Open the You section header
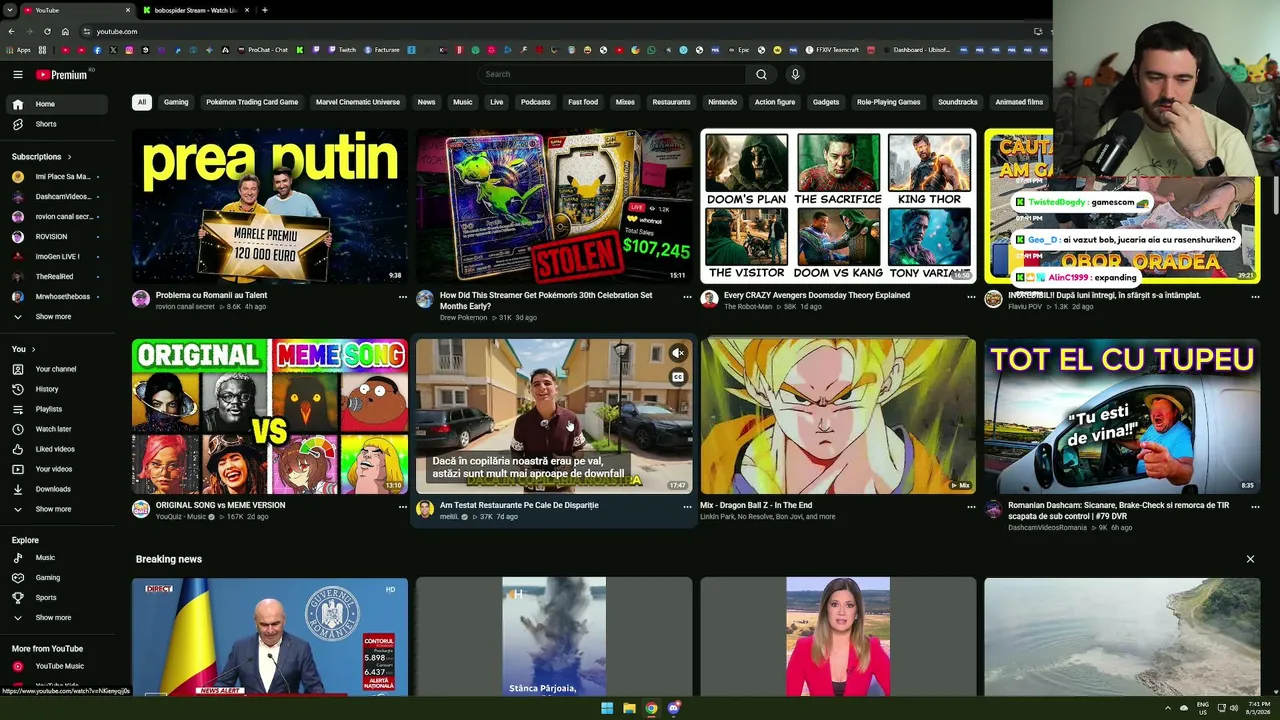This screenshot has width=1280, height=720. pos(24,349)
